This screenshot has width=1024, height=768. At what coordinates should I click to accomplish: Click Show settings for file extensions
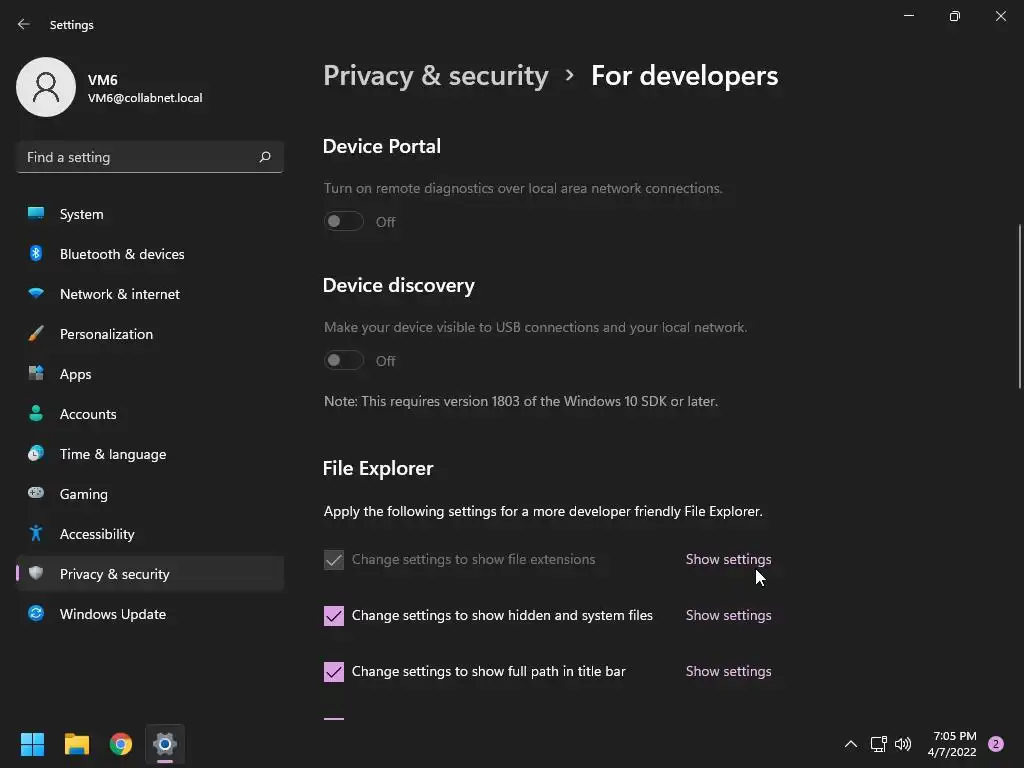coord(728,560)
